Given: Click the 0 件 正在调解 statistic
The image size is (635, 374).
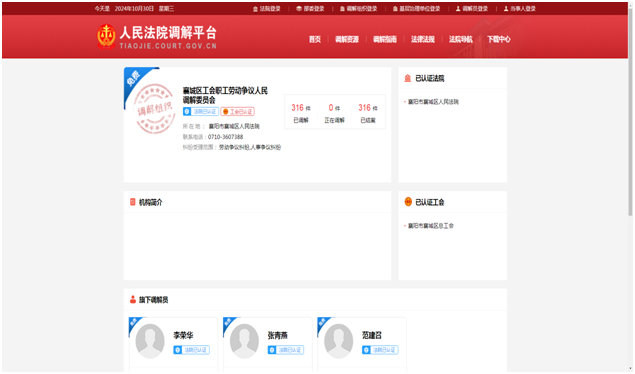Looking at the screenshot, I should point(335,113).
